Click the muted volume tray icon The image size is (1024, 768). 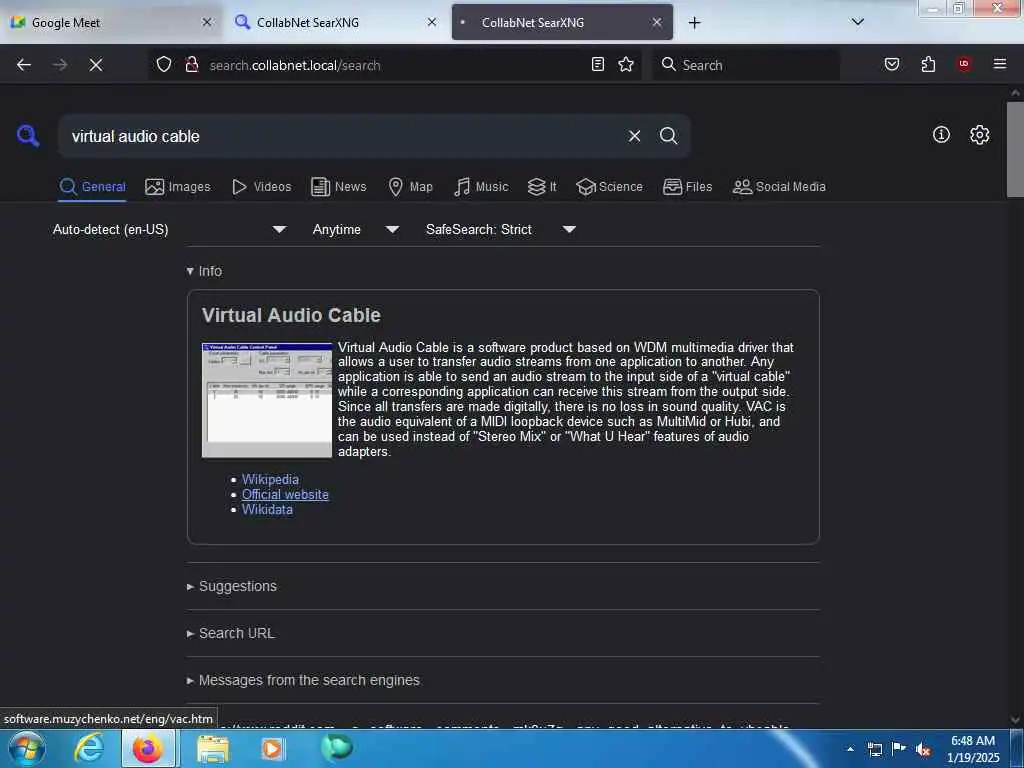click(923, 750)
